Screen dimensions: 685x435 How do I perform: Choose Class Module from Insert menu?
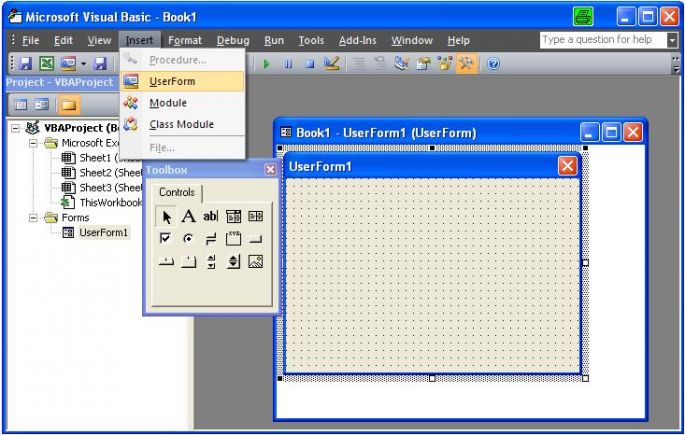tap(182, 124)
